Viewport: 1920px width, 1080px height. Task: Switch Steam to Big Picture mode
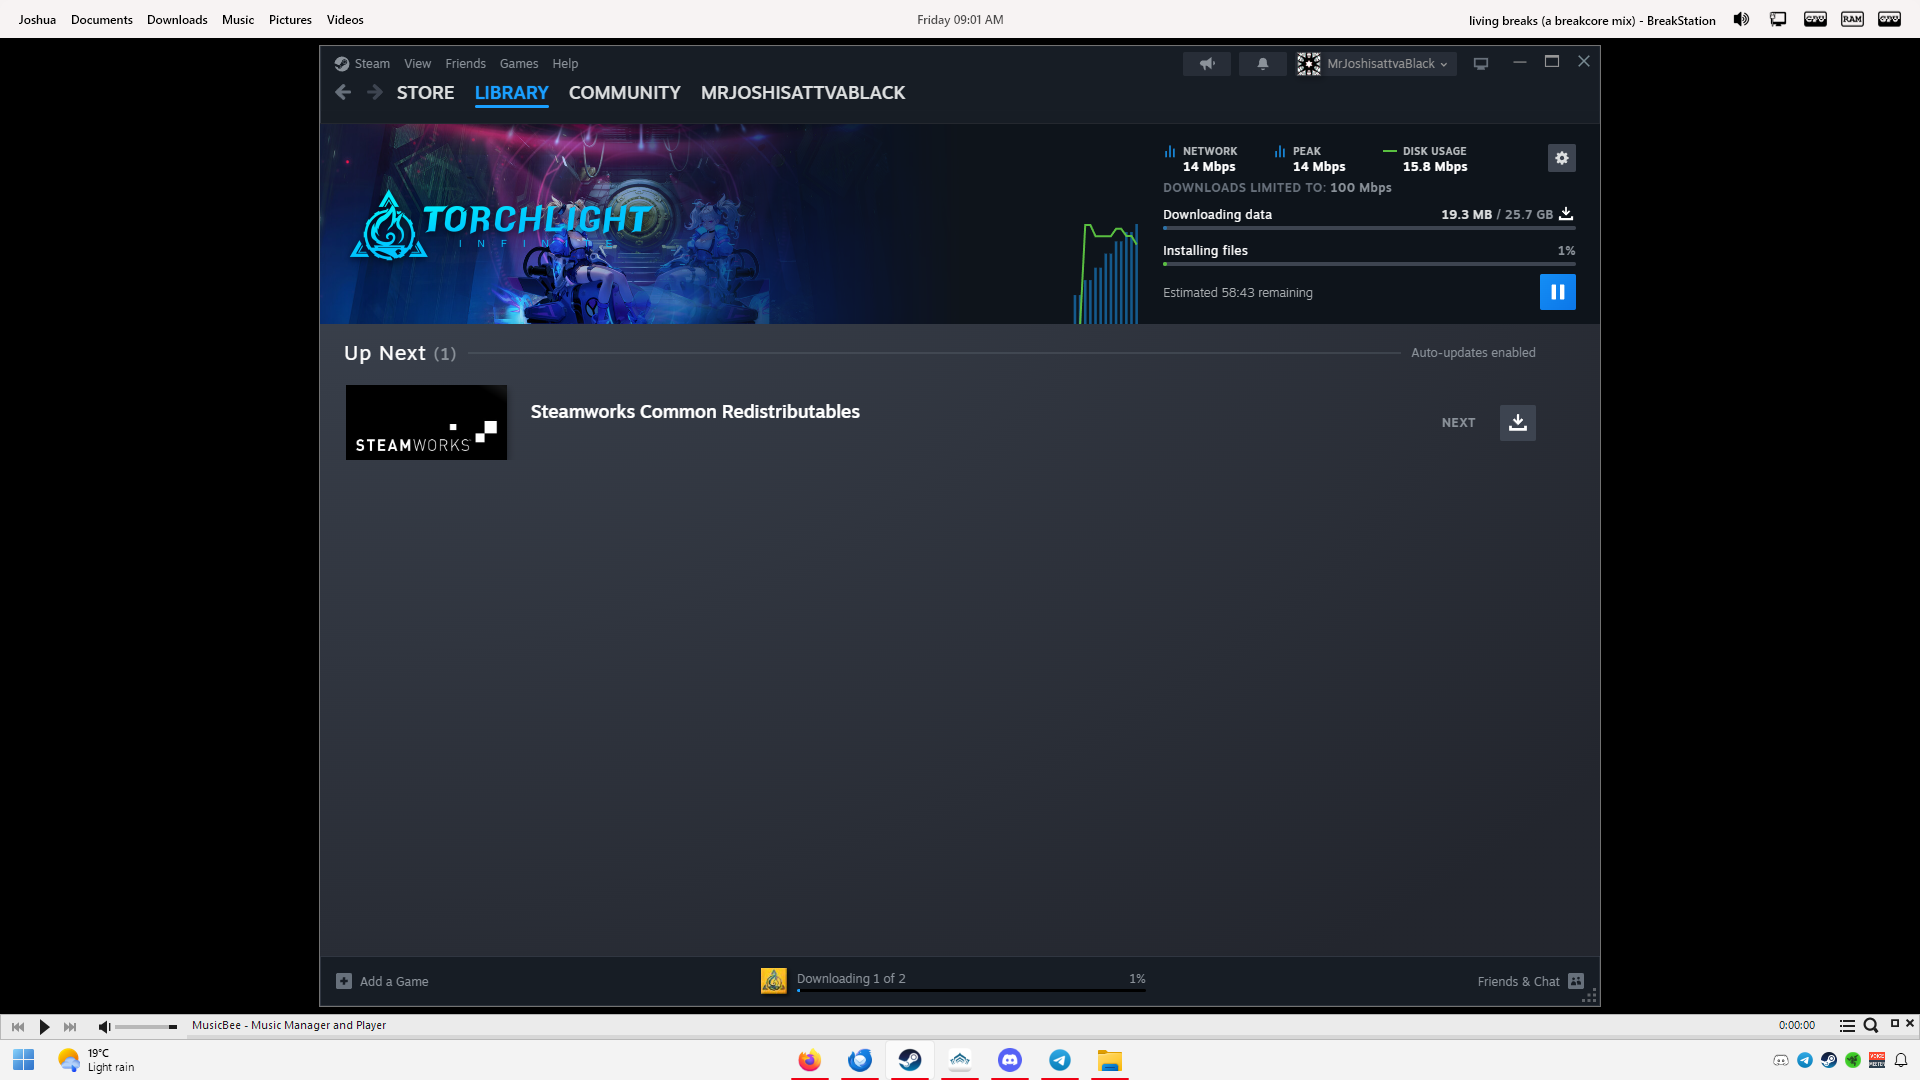click(1481, 63)
